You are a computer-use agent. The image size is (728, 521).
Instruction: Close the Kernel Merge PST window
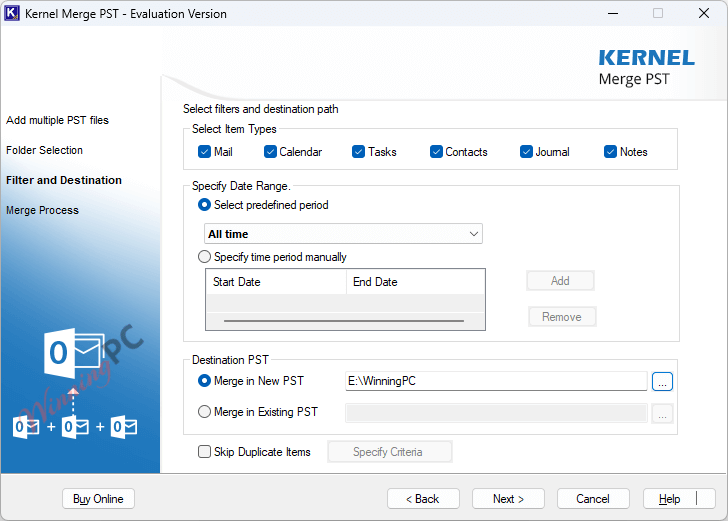point(704,13)
